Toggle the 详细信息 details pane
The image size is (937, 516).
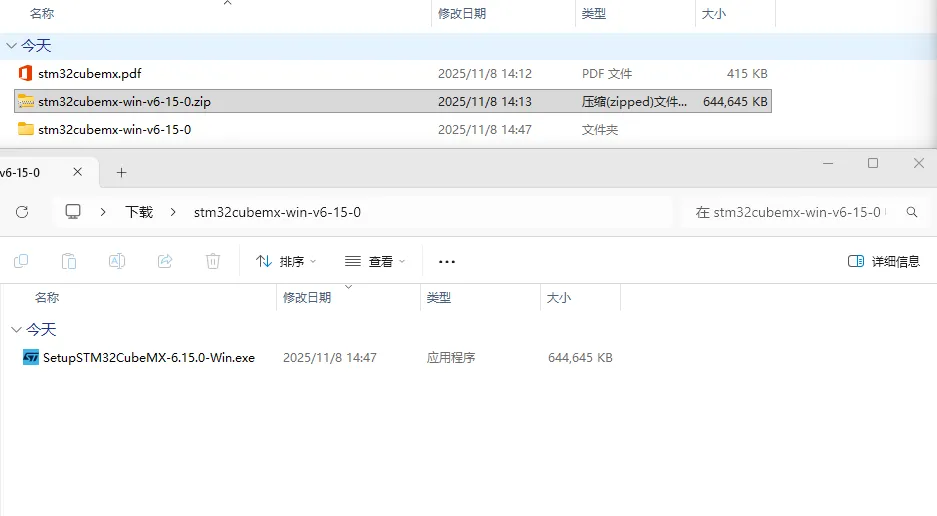(x=884, y=261)
